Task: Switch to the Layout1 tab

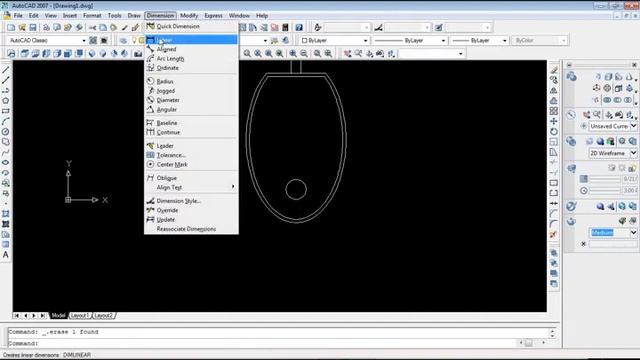Action: point(80,316)
